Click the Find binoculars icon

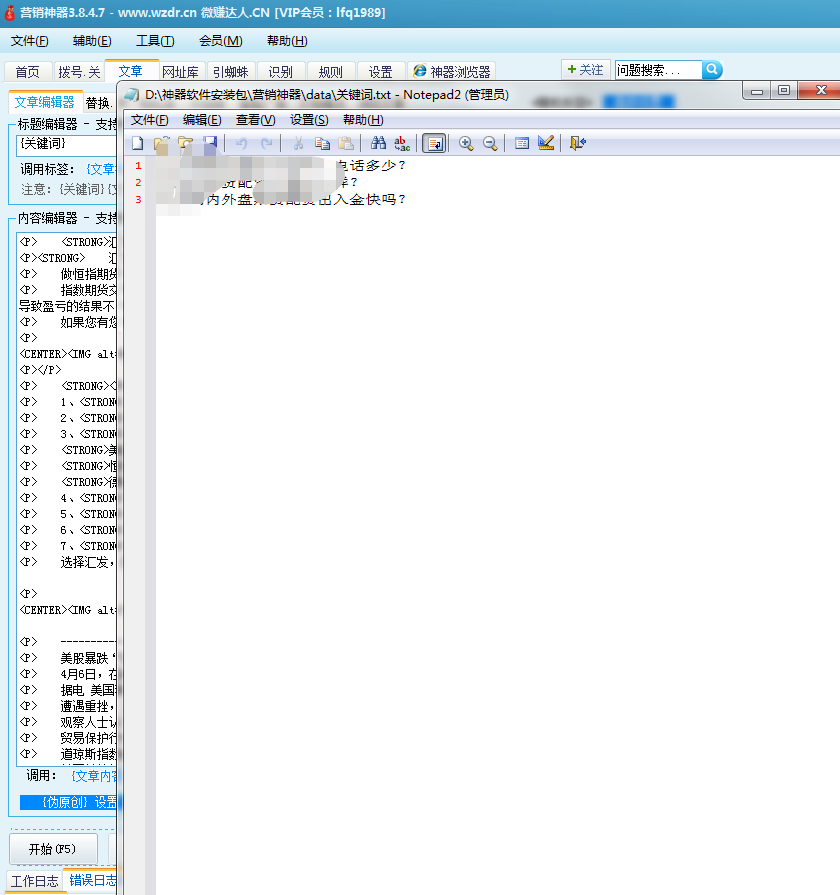tap(378, 143)
